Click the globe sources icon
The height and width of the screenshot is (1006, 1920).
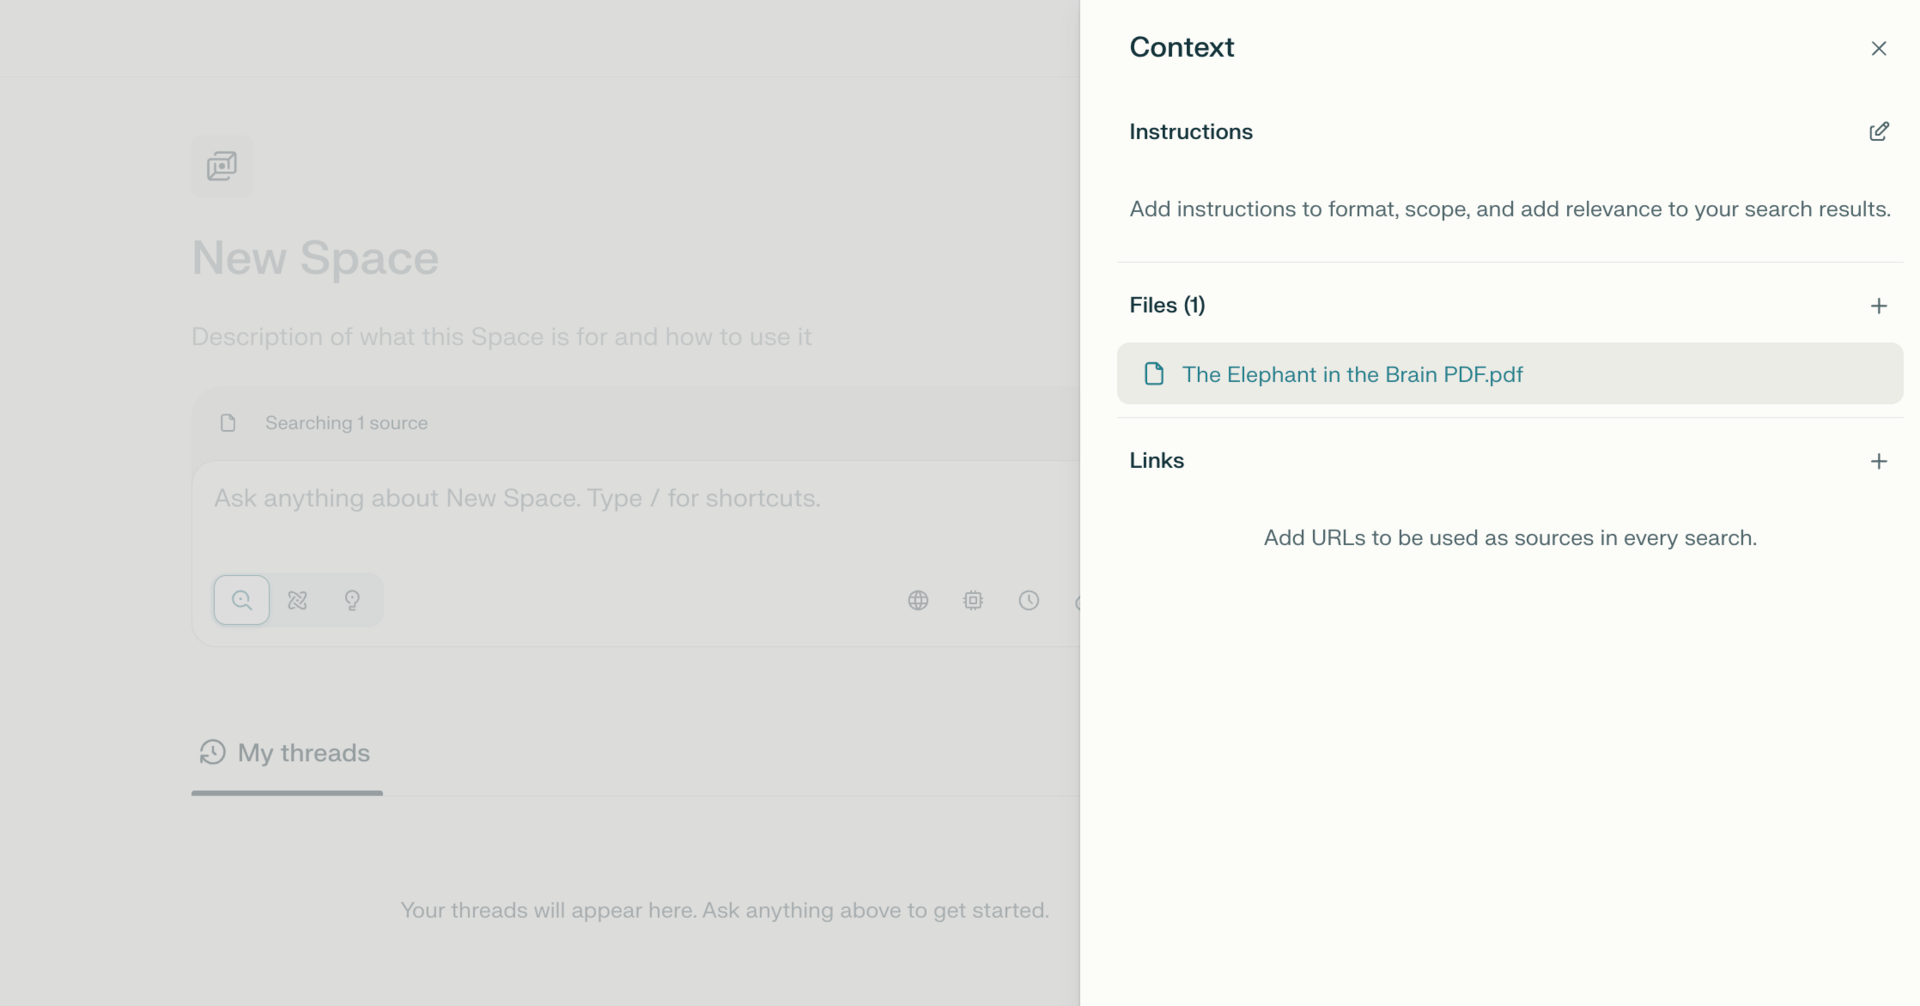click(918, 600)
